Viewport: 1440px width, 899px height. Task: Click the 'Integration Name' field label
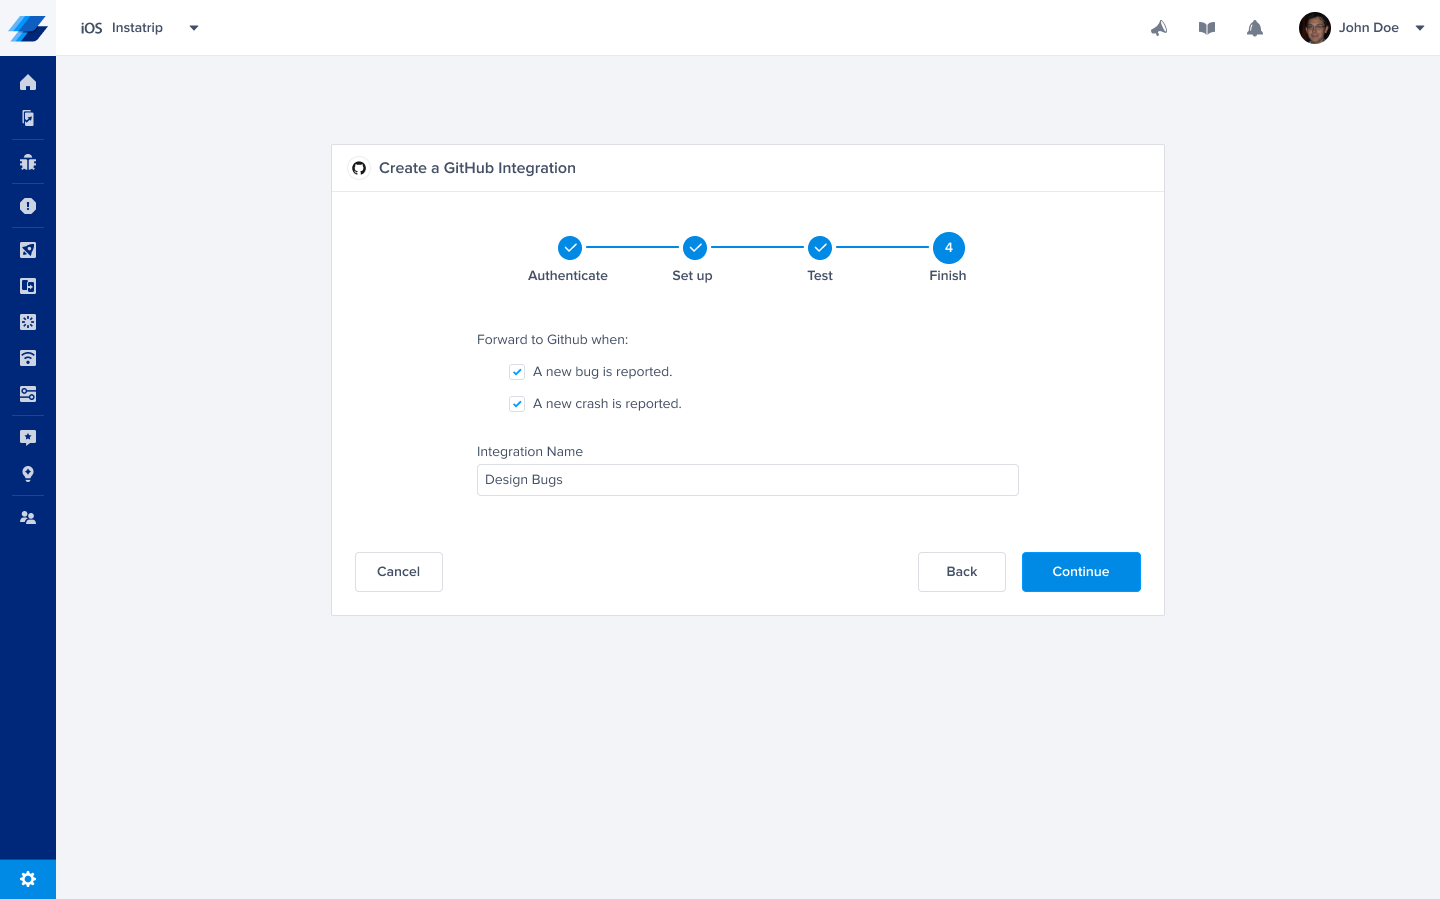click(x=530, y=452)
